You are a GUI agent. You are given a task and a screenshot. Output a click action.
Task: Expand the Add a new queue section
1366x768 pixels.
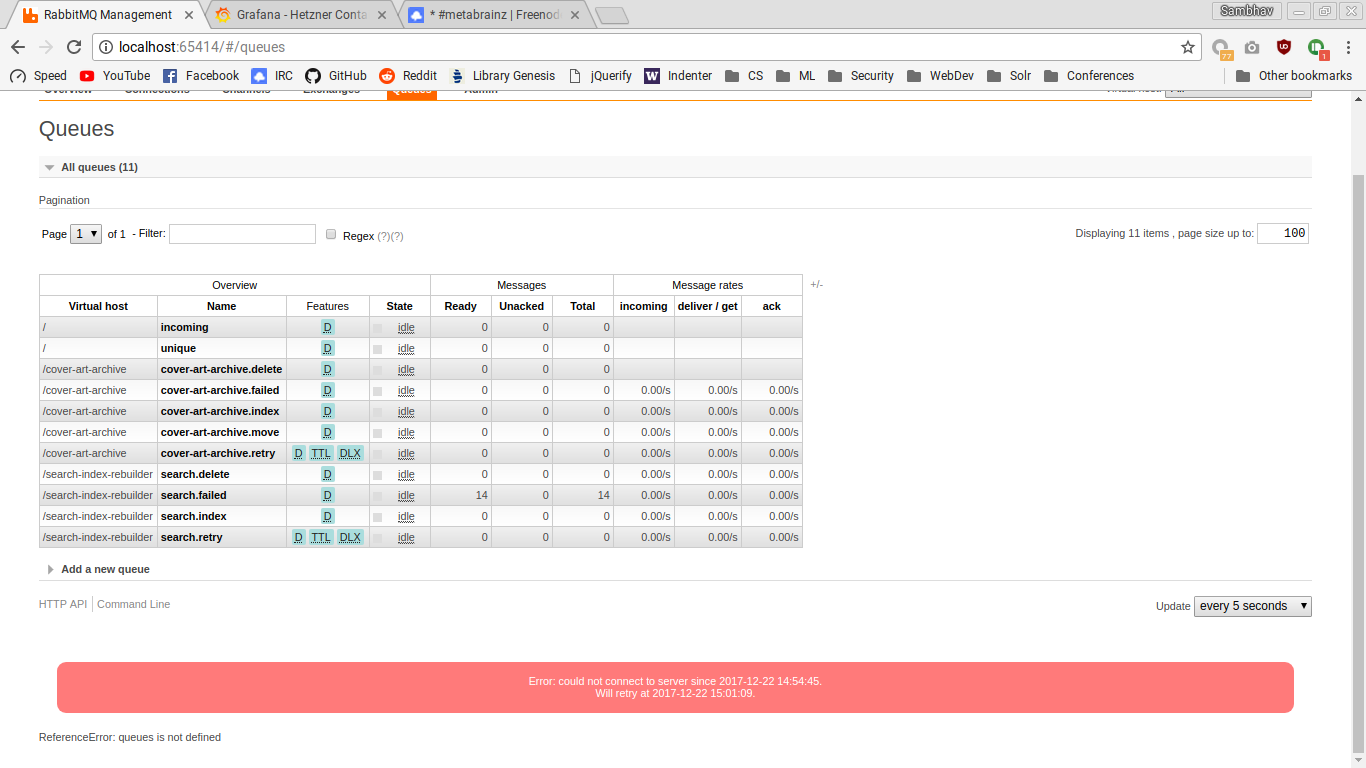coord(97,569)
